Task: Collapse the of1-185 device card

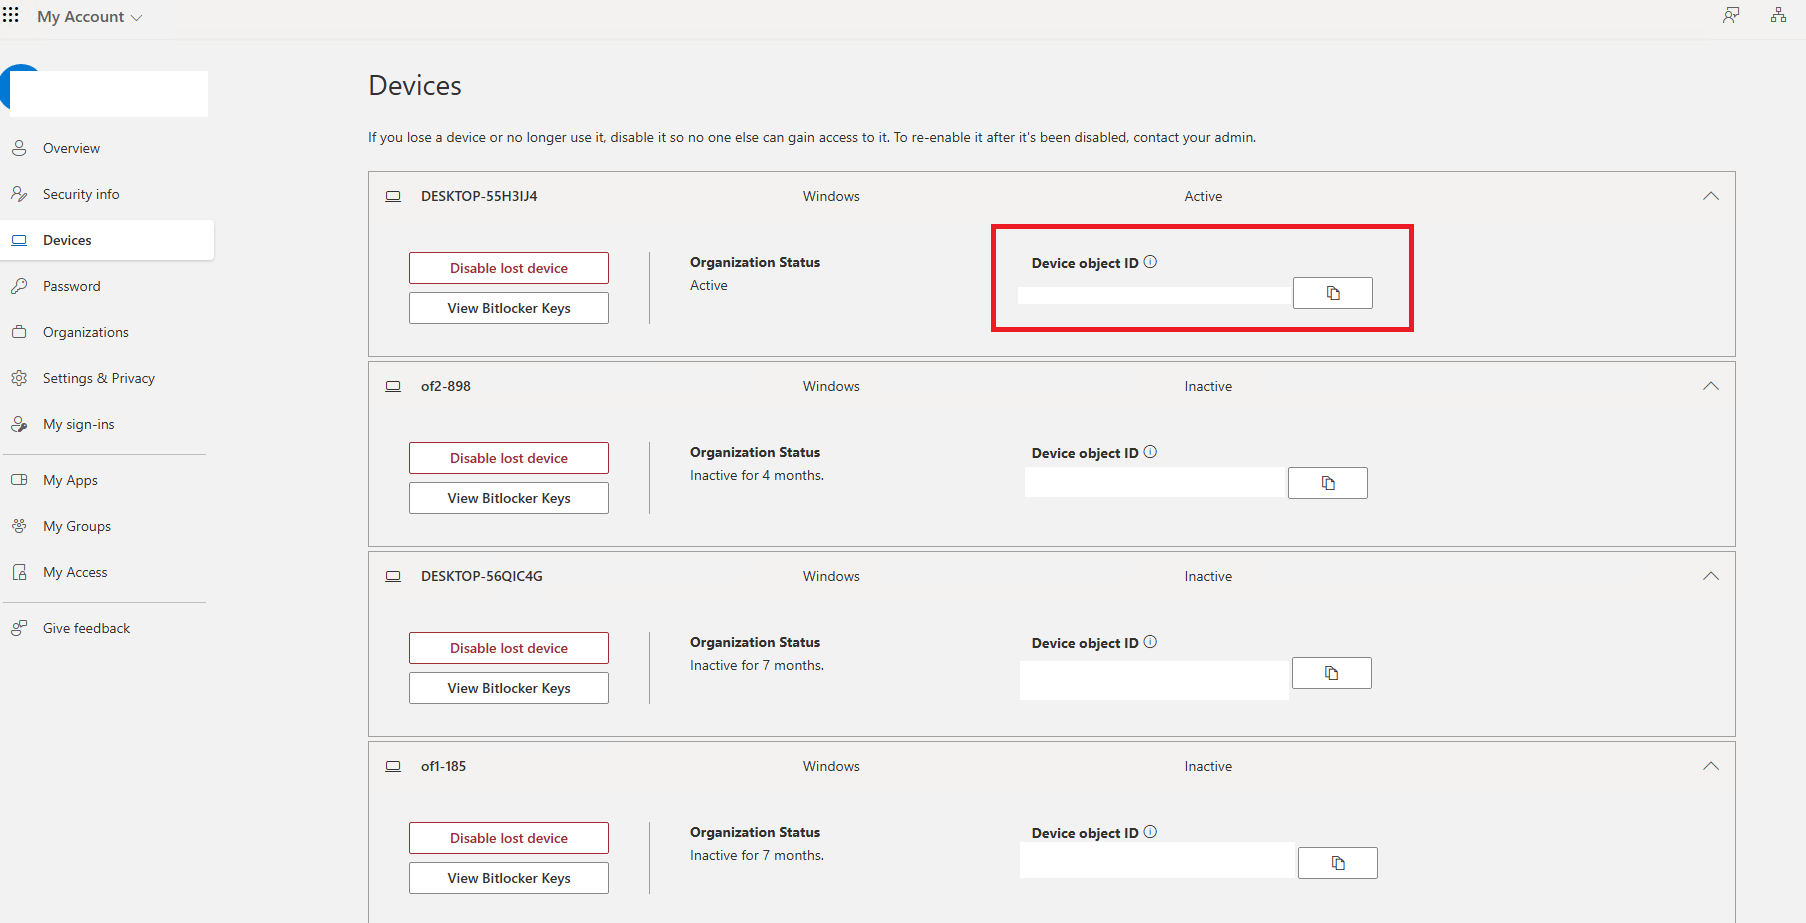Action: click(x=1711, y=766)
